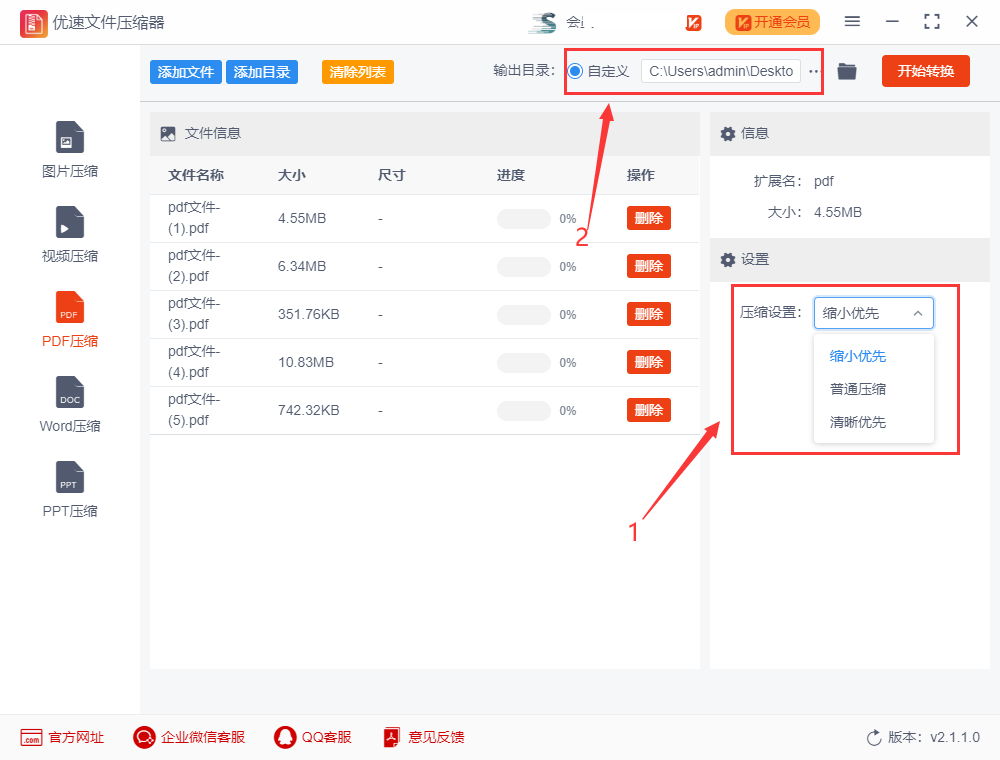The image size is (1000, 760).
Task: Click the 文件信息 image icon
Action: click(168, 134)
